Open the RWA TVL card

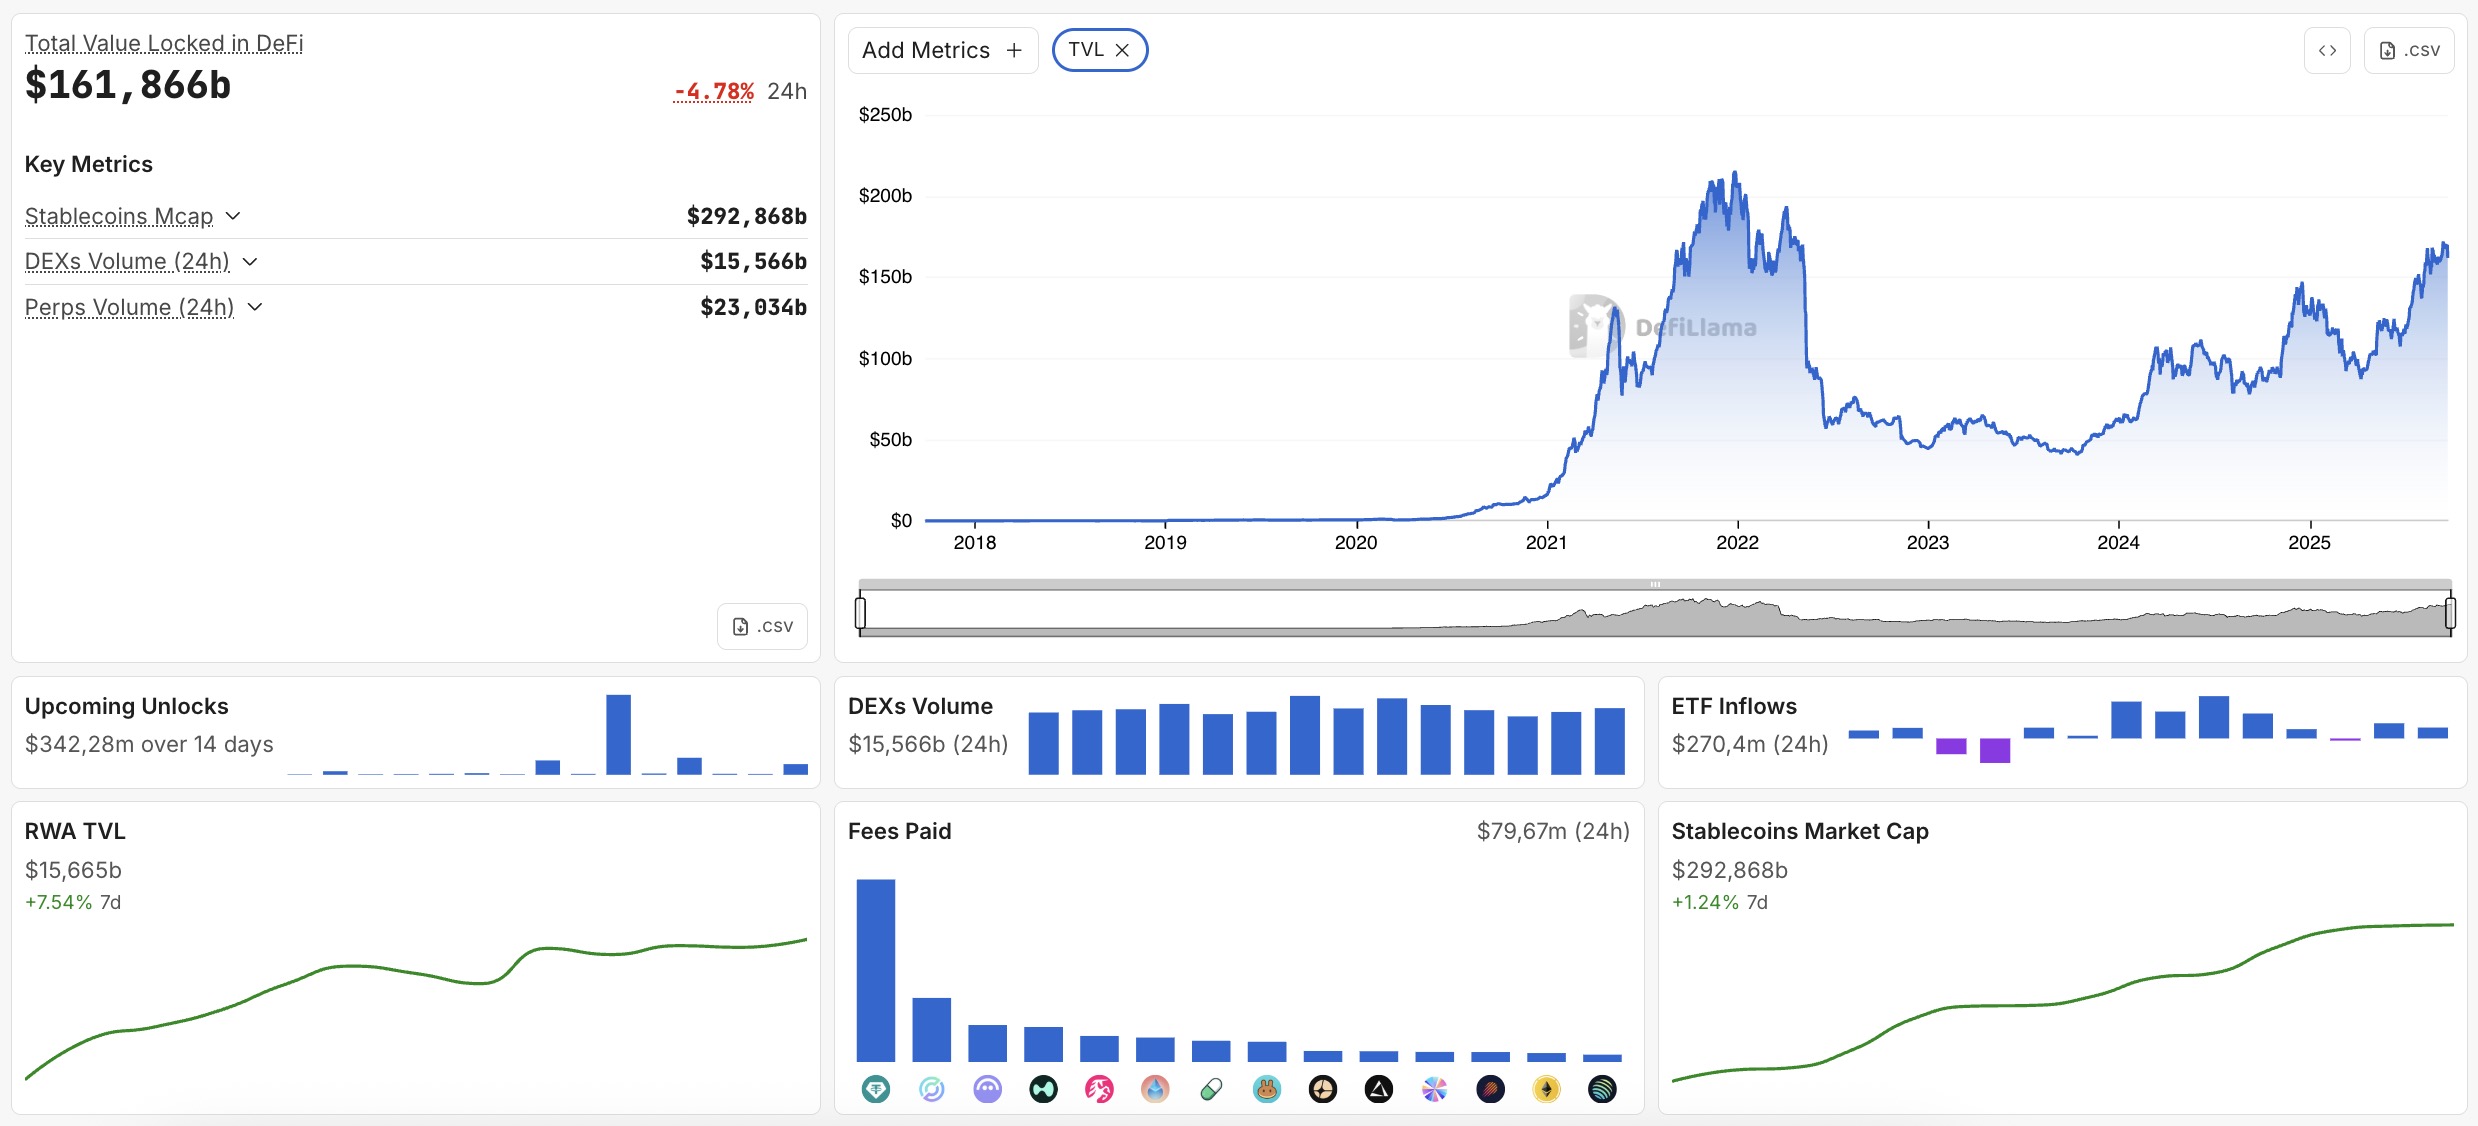pyautogui.click(x=75, y=831)
